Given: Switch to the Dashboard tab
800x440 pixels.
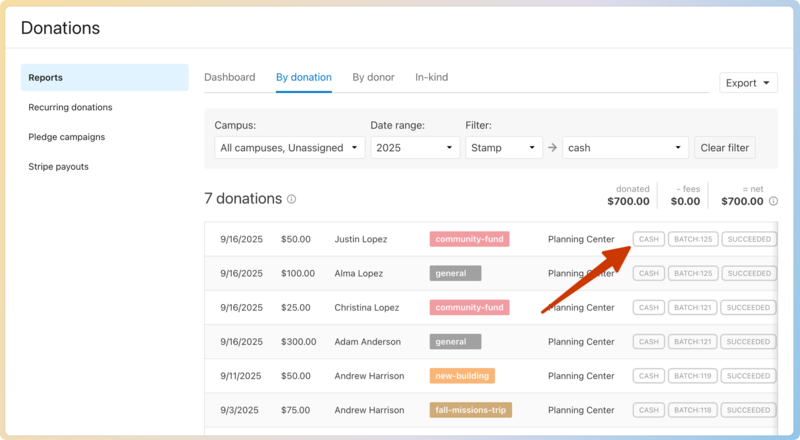Looking at the screenshot, I should click(x=230, y=77).
